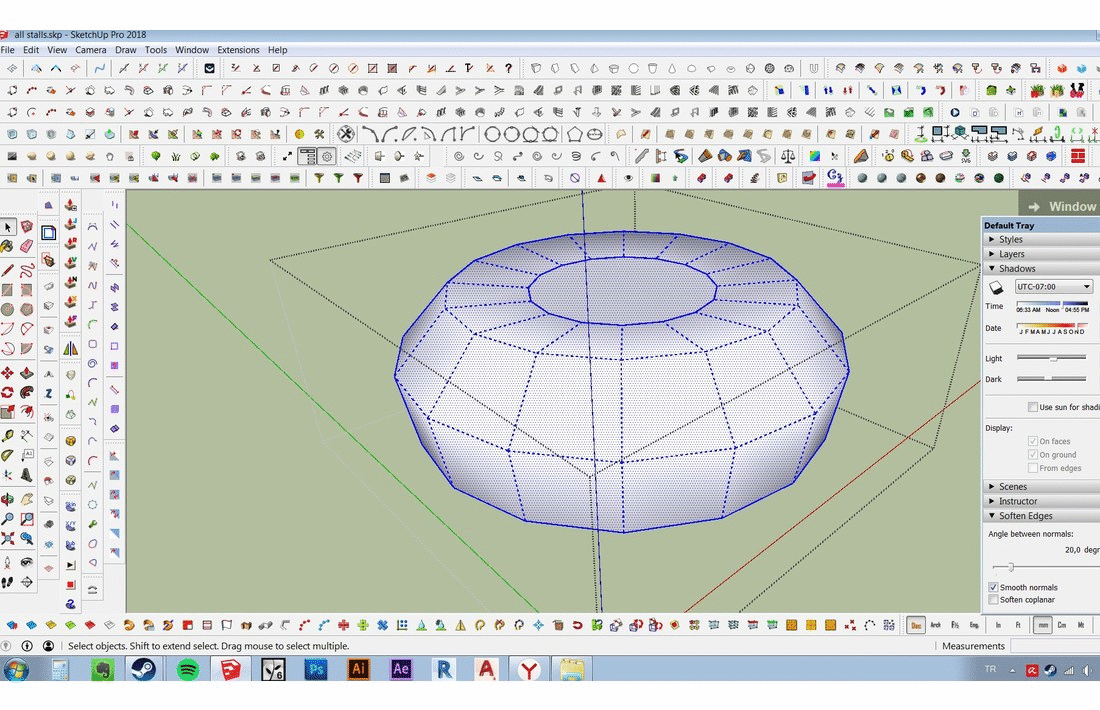Viewport: 1100px width, 710px height.
Task: Enable Use sun for shading checkbox
Action: point(1033,407)
